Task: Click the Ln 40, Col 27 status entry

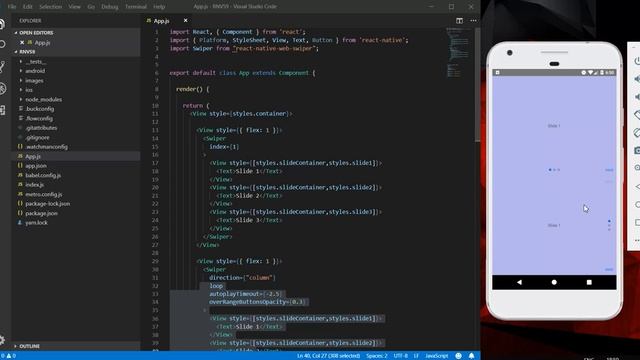Action: pyautogui.click(x=328, y=356)
